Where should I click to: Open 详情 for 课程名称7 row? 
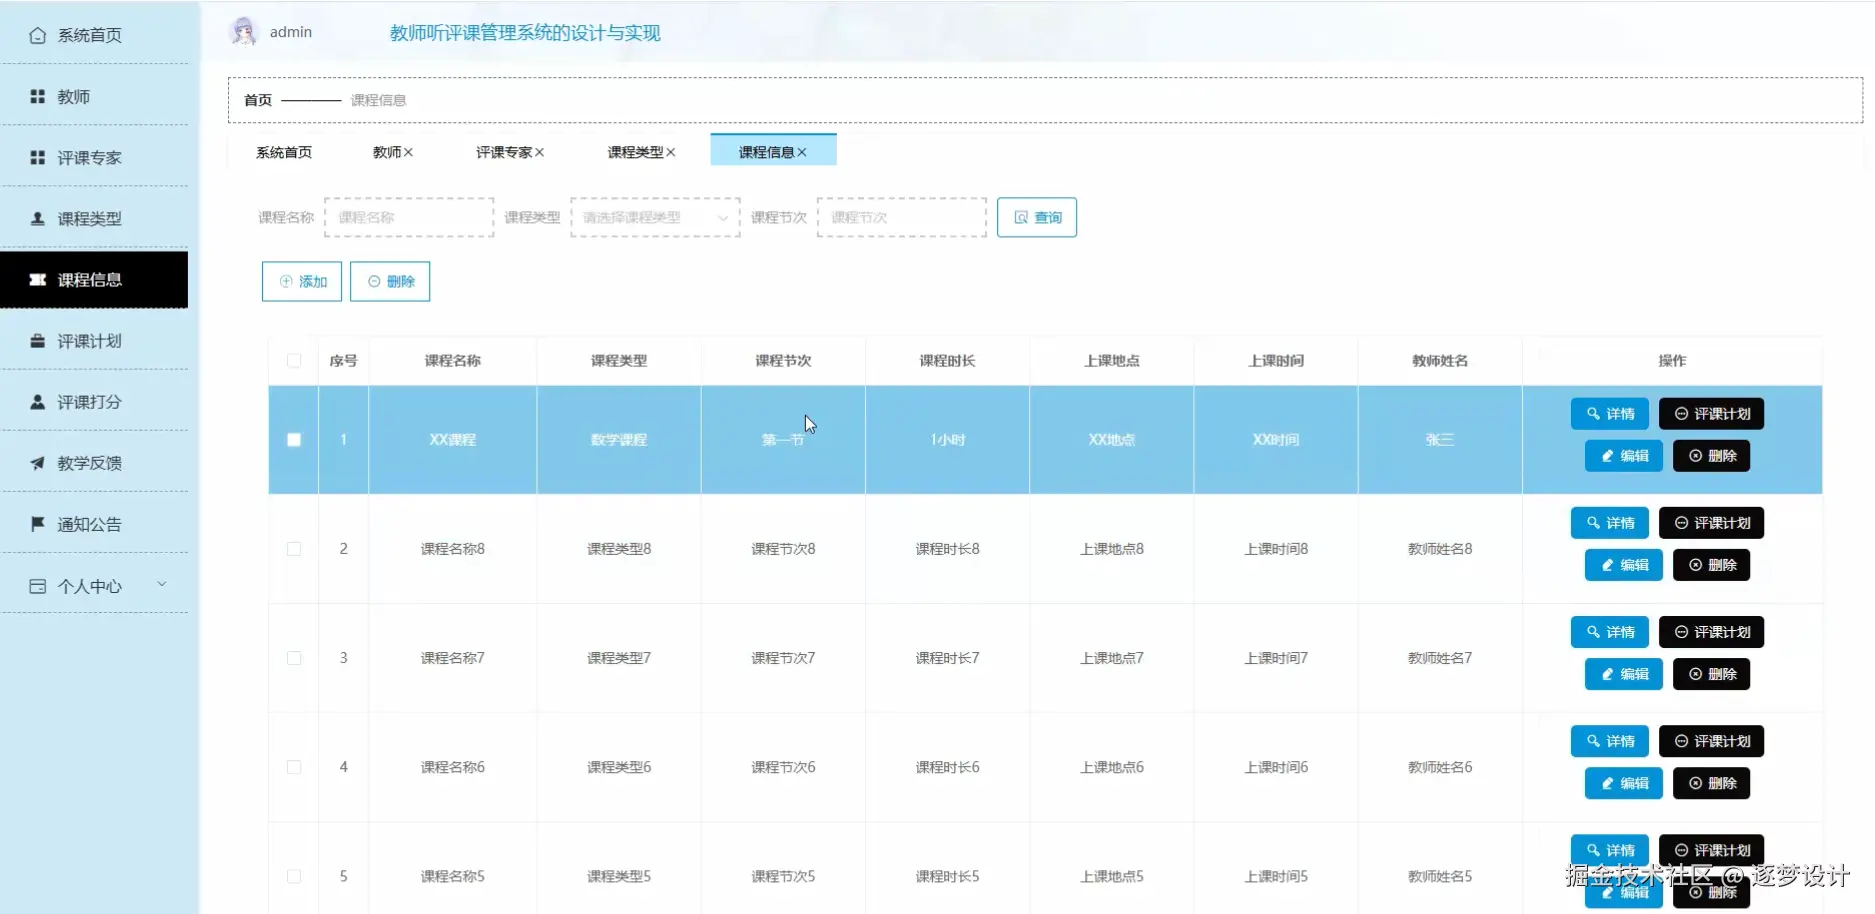click(x=1609, y=632)
